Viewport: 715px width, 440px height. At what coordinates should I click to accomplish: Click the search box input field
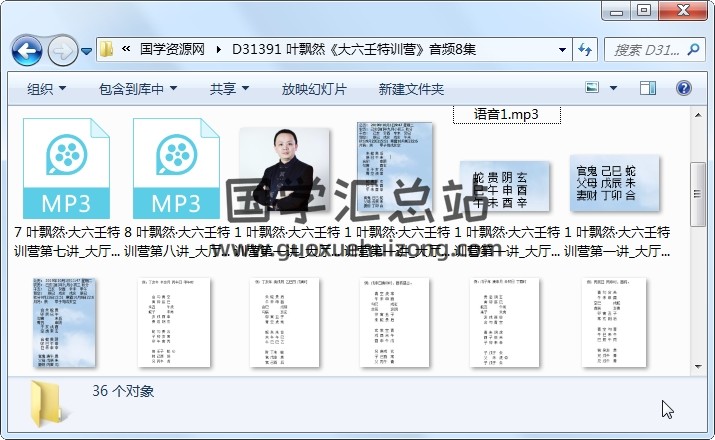(x=645, y=49)
